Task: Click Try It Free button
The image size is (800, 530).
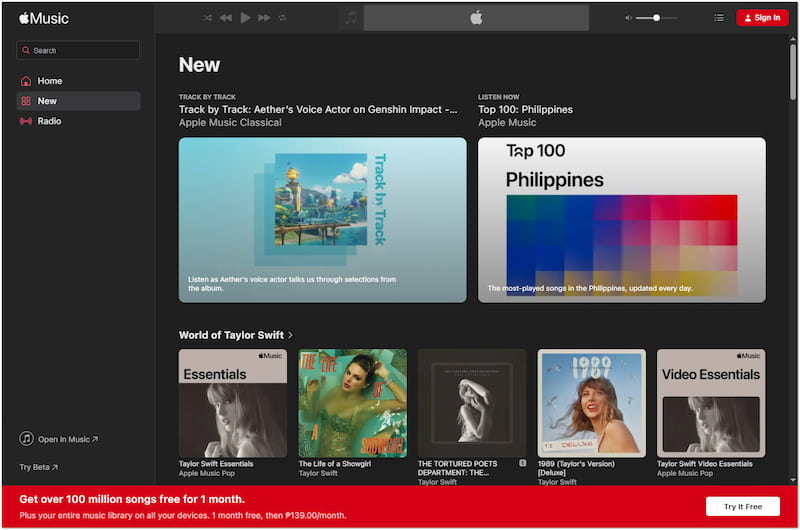Action: [742, 507]
